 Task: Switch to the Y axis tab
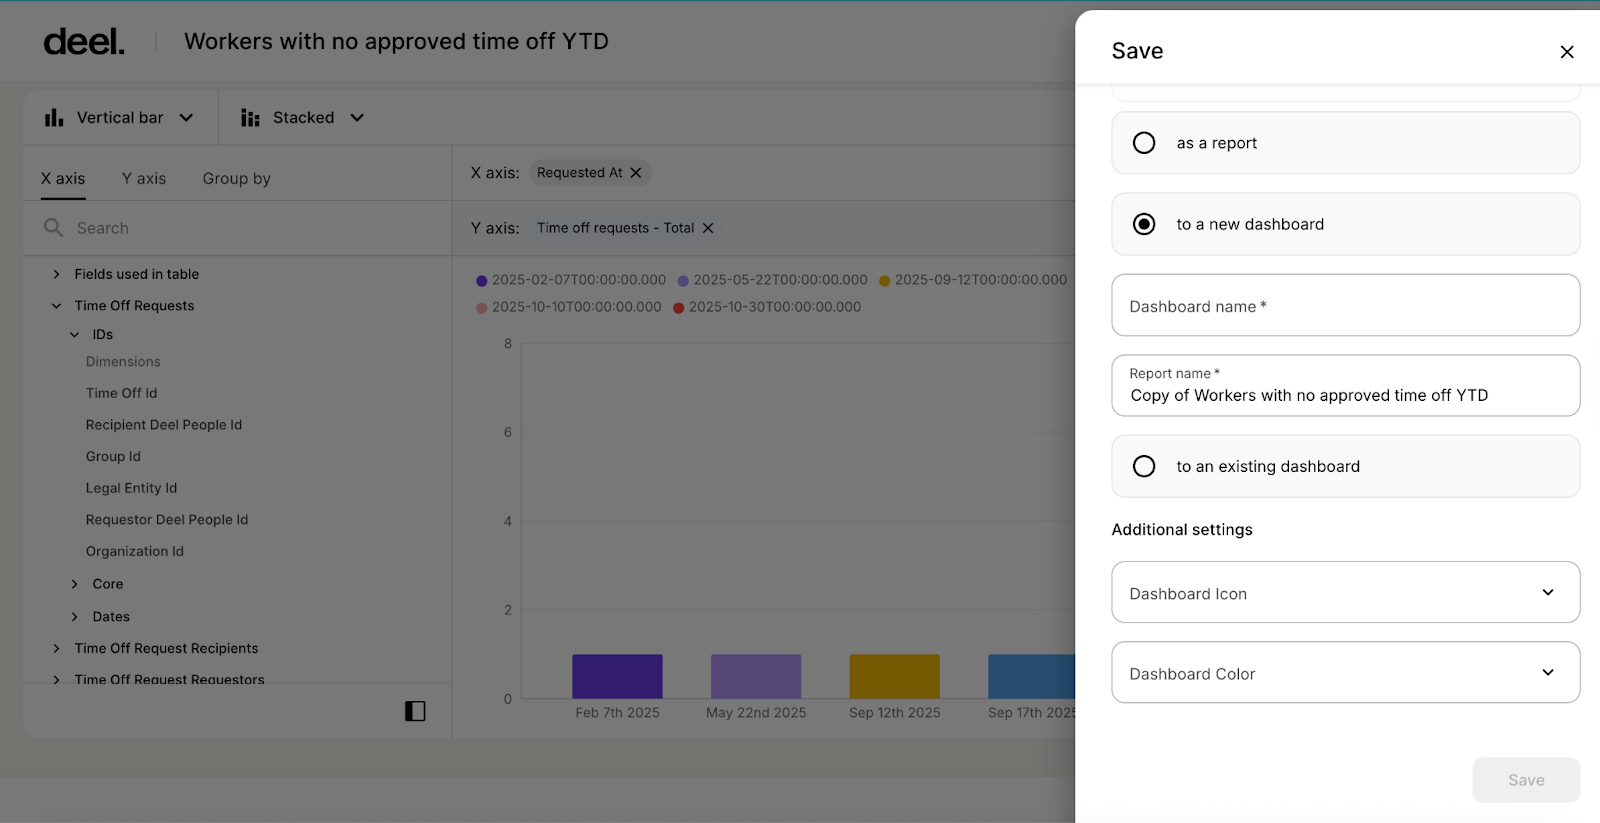(x=144, y=178)
